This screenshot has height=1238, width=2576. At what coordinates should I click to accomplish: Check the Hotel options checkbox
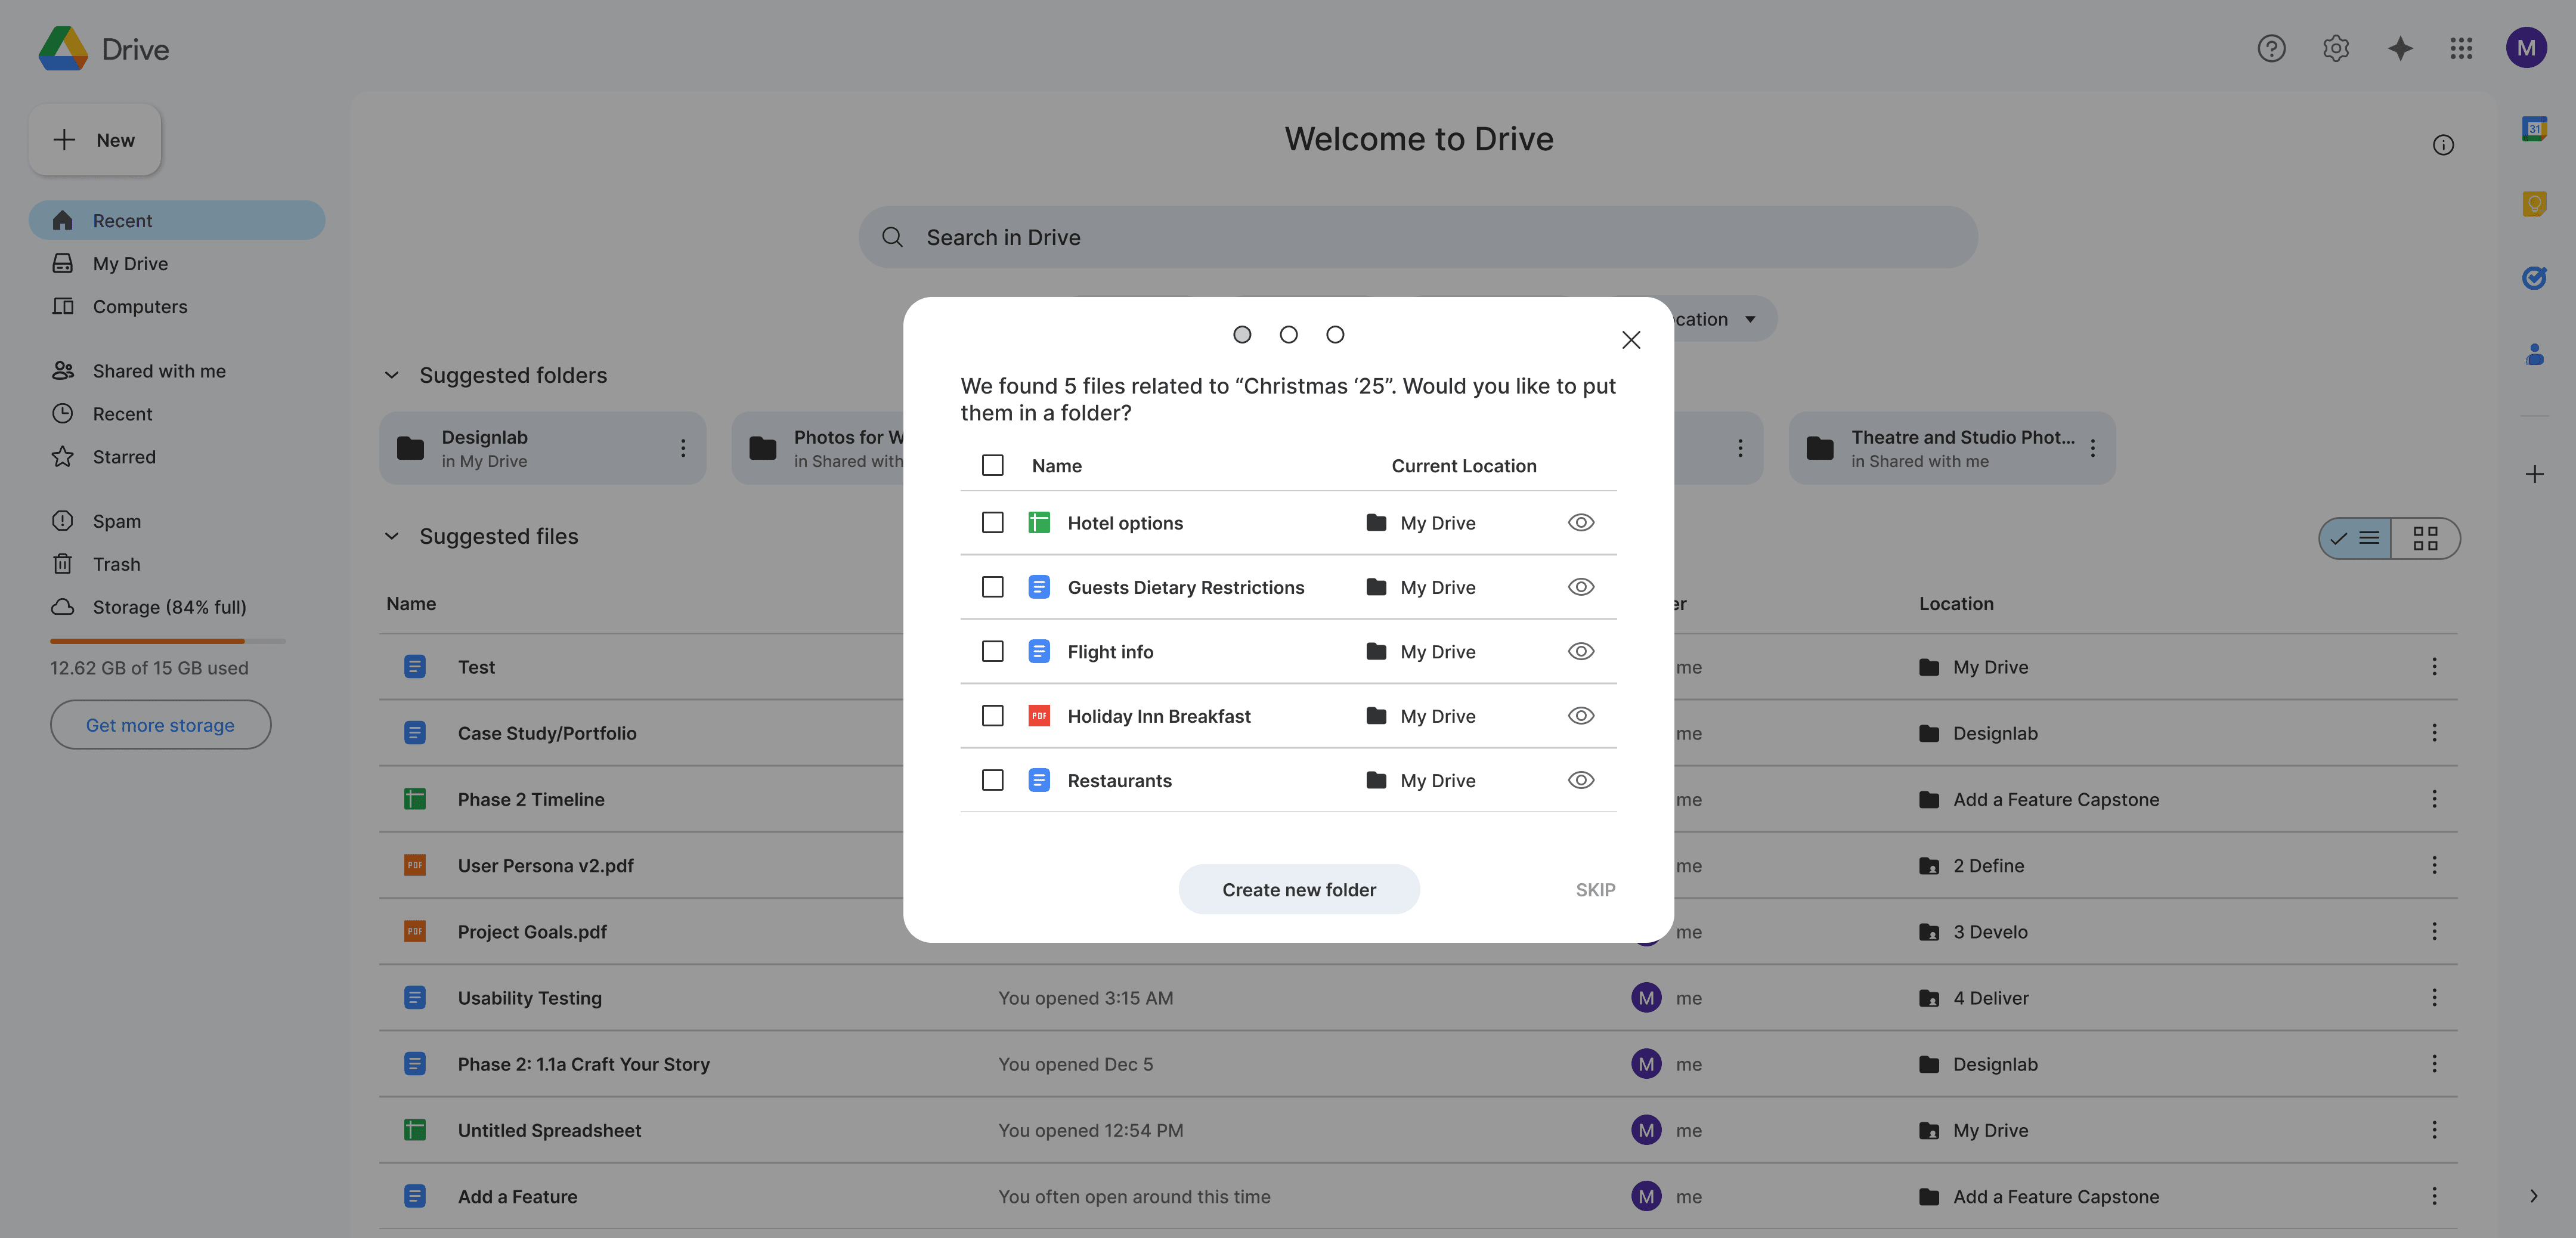pyautogui.click(x=992, y=523)
